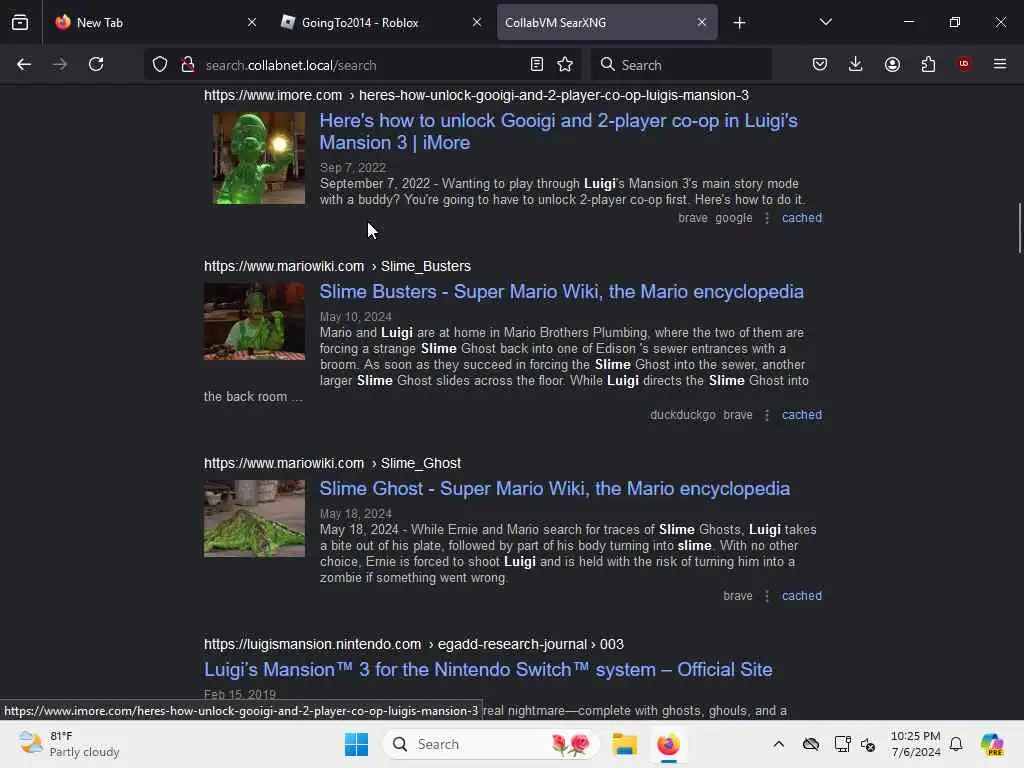The image size is (1024, 768).
Task: Open Firefox hamburger application menu
Action: [1000, 64]
